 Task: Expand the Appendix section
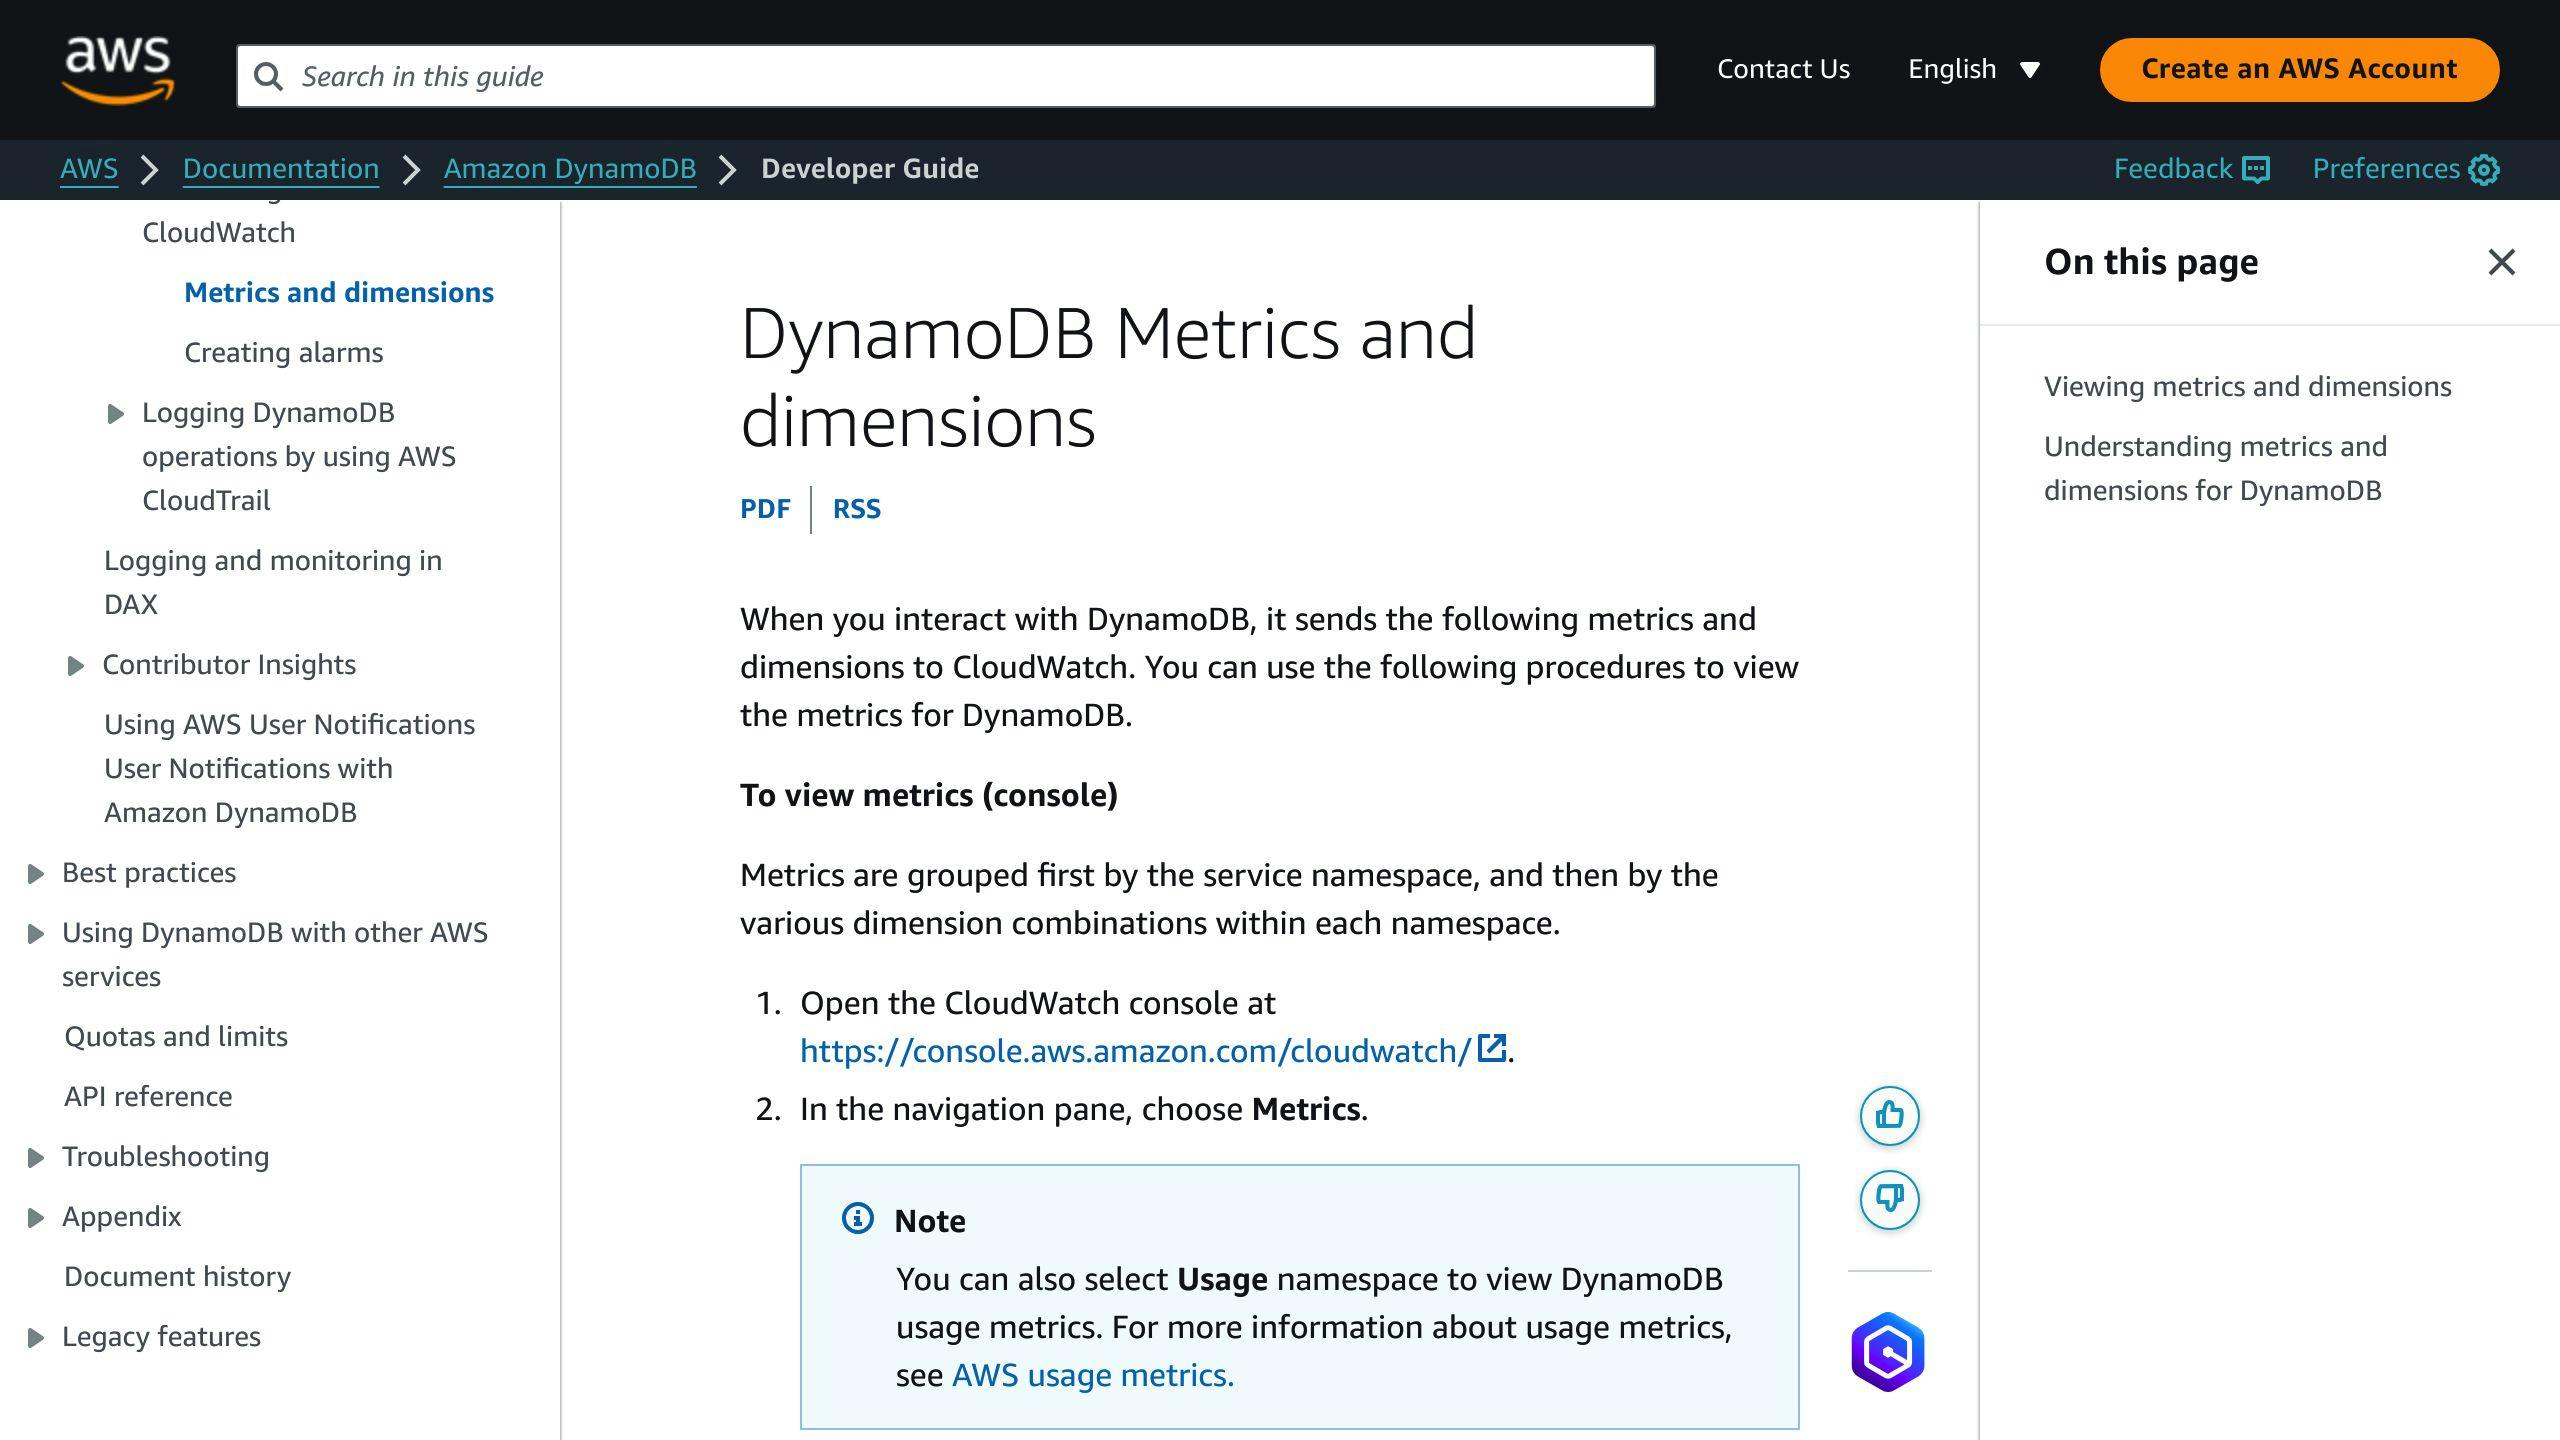[35, 1217]
